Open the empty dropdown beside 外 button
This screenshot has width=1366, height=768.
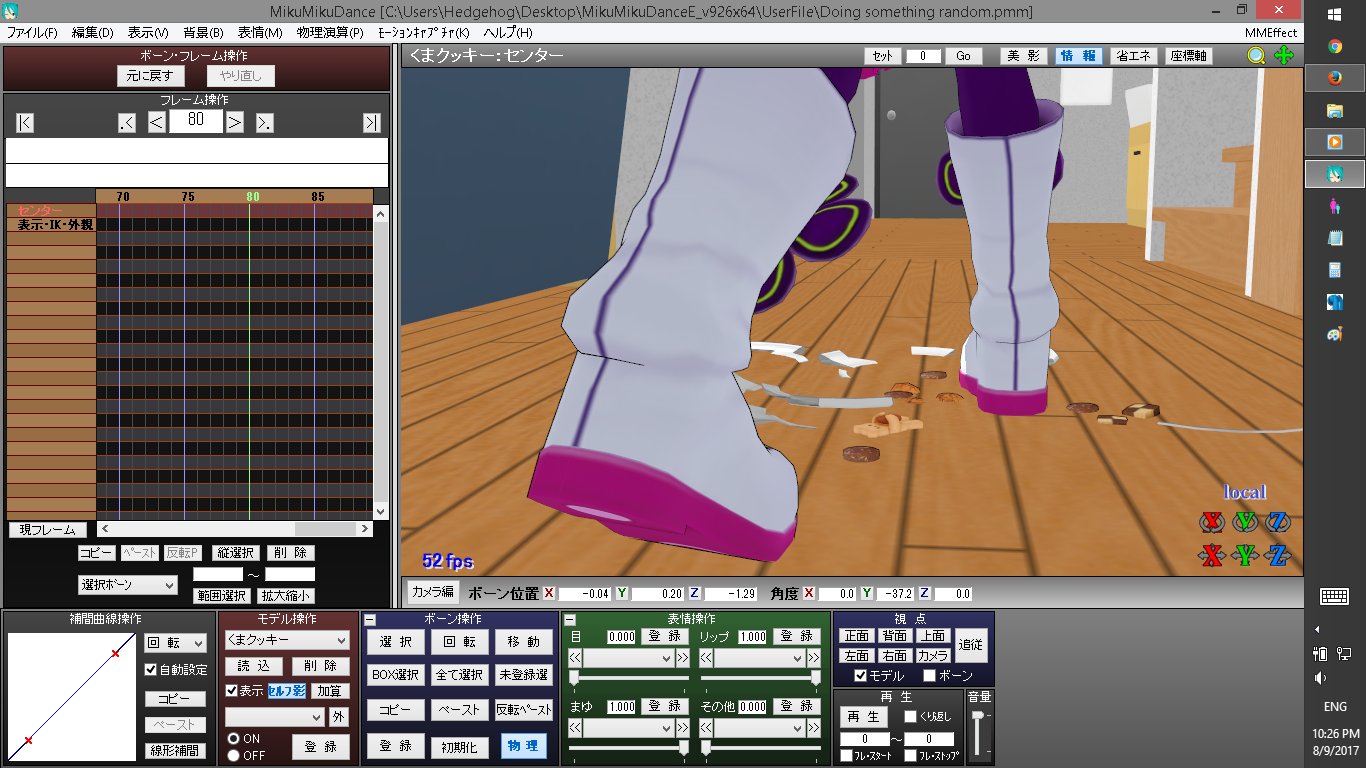[275, 717]
